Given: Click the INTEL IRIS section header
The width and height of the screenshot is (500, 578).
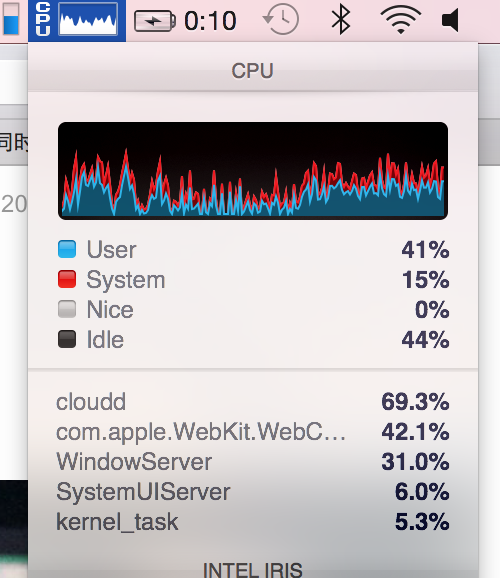Looking at the screenshot, I should pyautogui.click(x=253, y=570).
